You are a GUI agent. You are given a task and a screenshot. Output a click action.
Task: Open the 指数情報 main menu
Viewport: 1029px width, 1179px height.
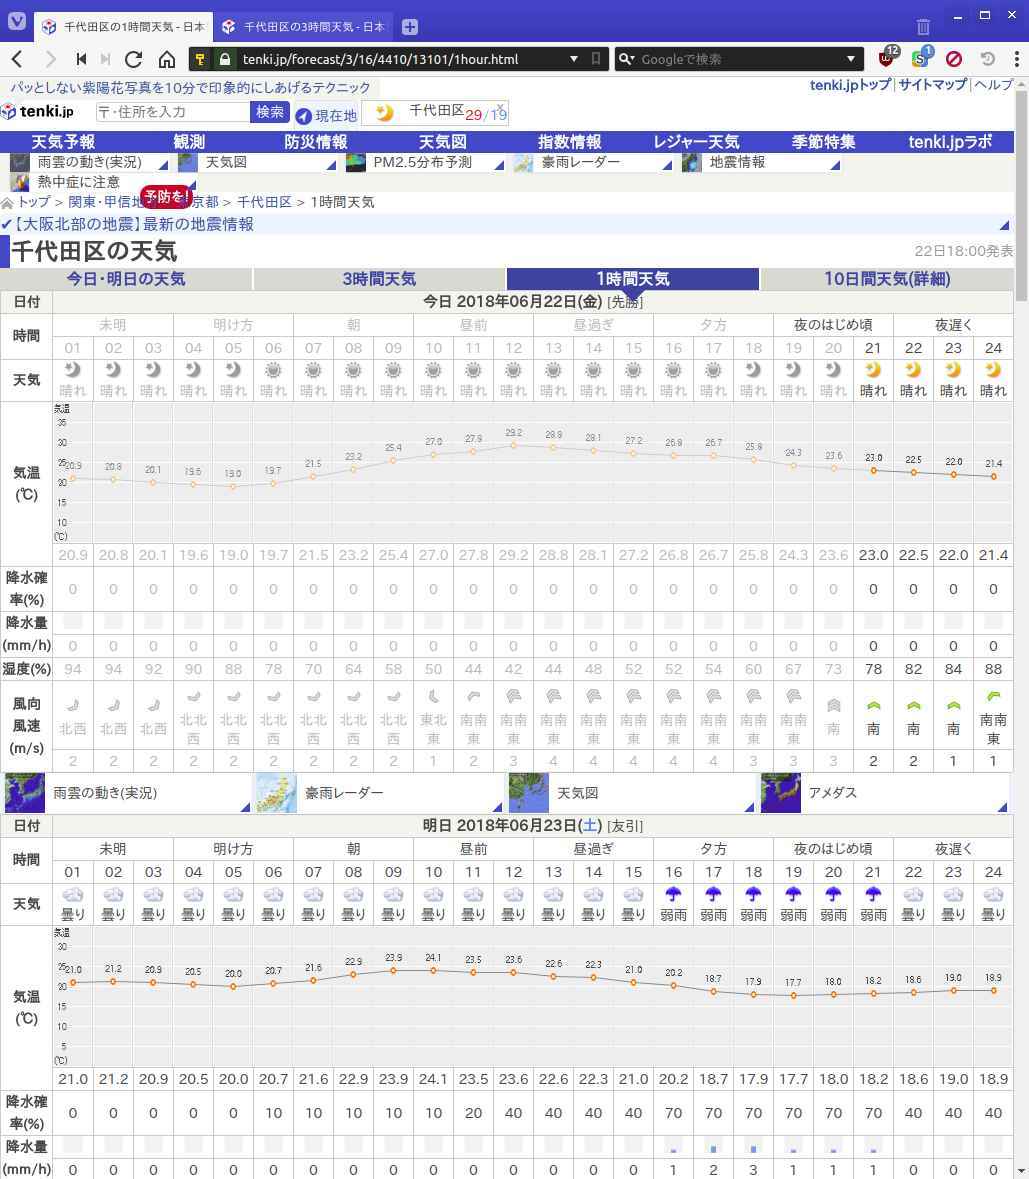click(x=569, y=142)
